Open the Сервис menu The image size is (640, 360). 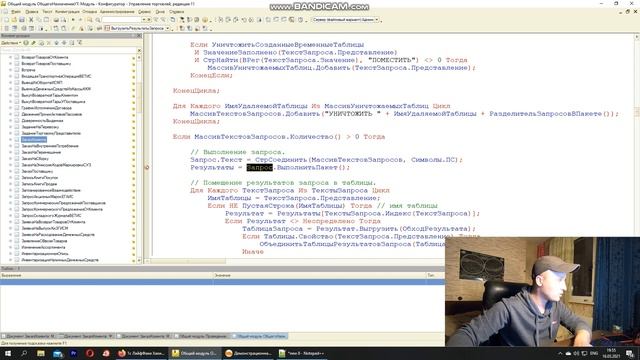pos(144,12)
